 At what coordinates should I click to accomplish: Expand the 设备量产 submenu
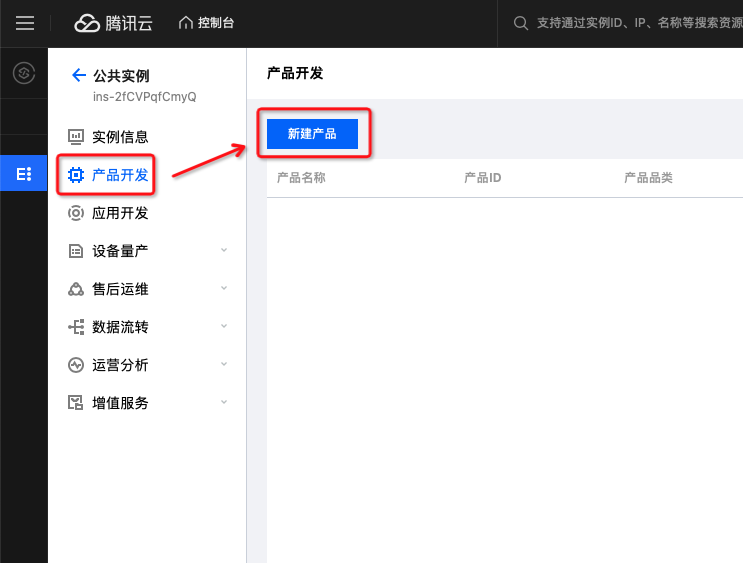[224, 250]
